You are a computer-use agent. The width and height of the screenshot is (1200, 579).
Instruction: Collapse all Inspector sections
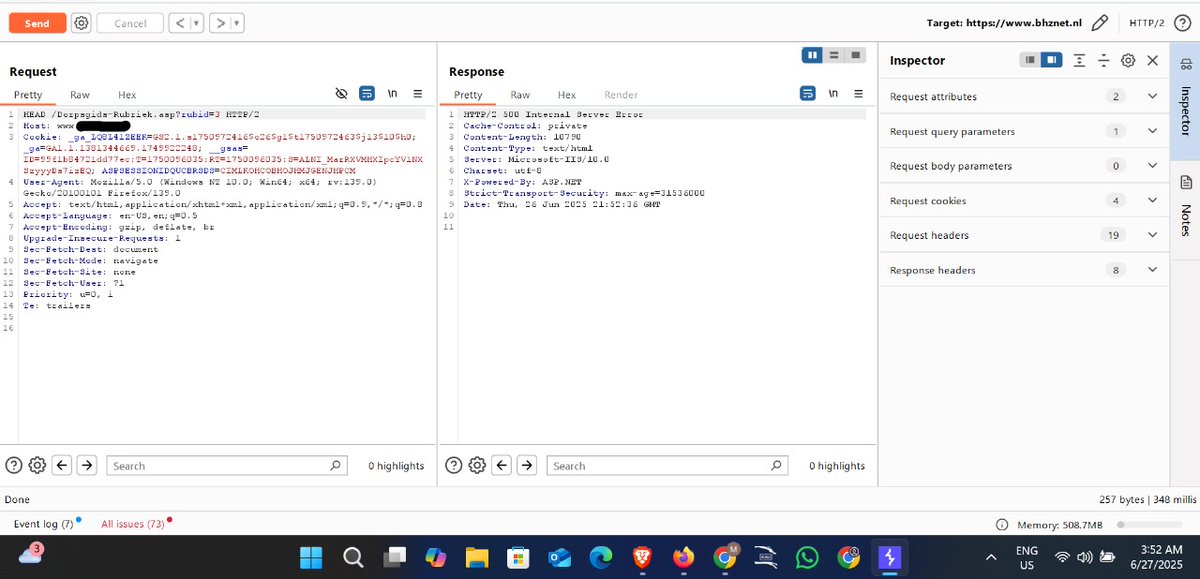coord(1103,60)
